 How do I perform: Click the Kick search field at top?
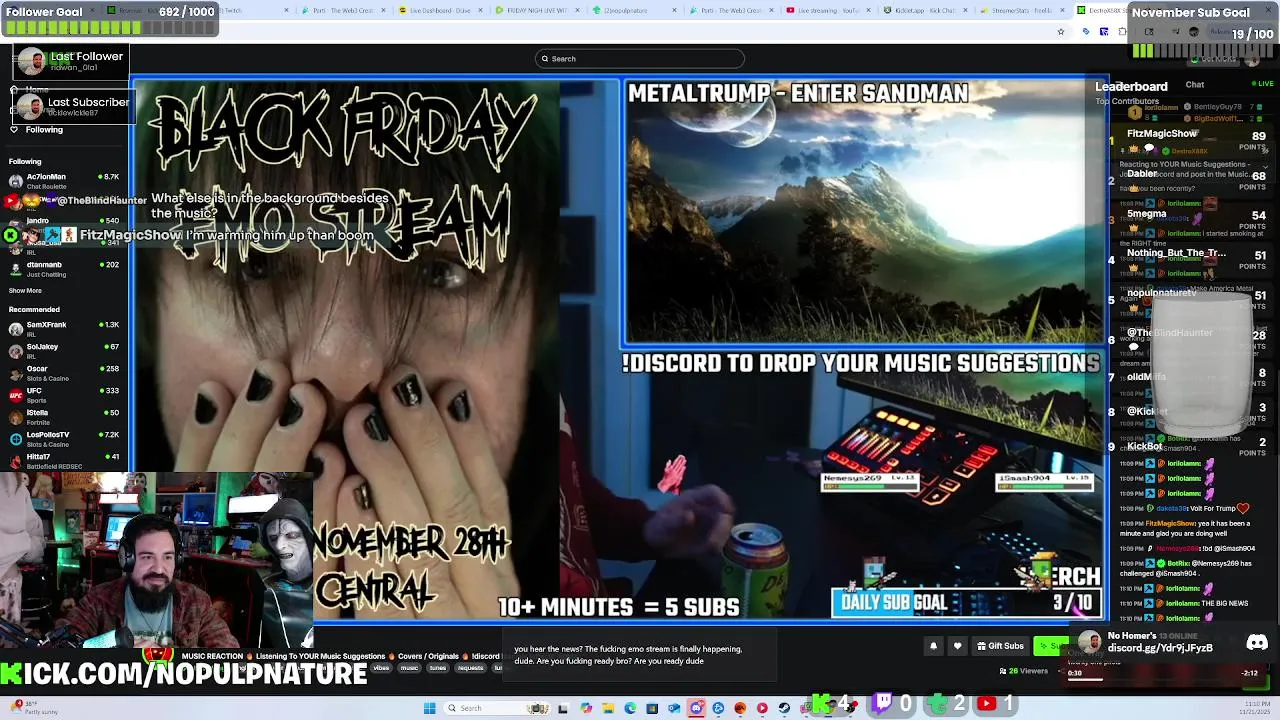(x=640, y=59)
